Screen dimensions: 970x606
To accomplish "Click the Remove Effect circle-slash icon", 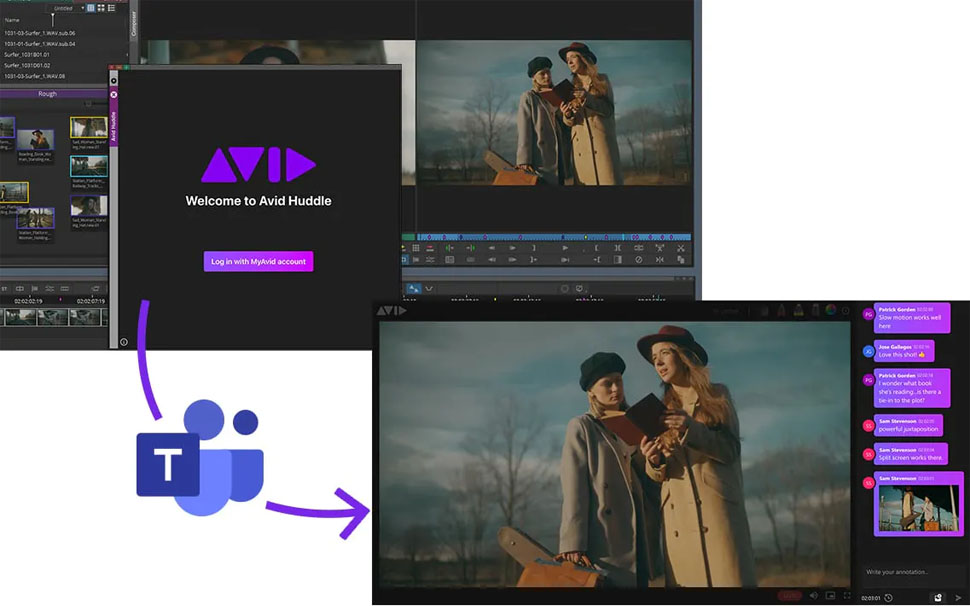I will click(x=639, y=260).
